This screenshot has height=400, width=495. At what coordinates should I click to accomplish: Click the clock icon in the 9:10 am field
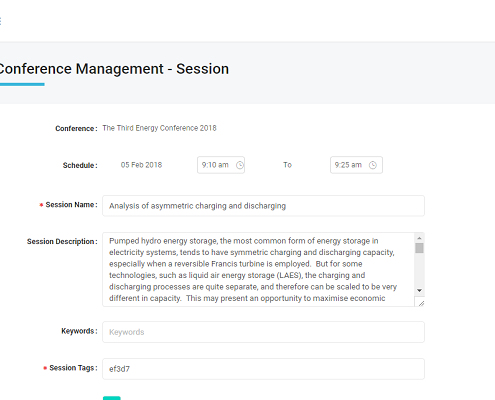tap(240, 165)
